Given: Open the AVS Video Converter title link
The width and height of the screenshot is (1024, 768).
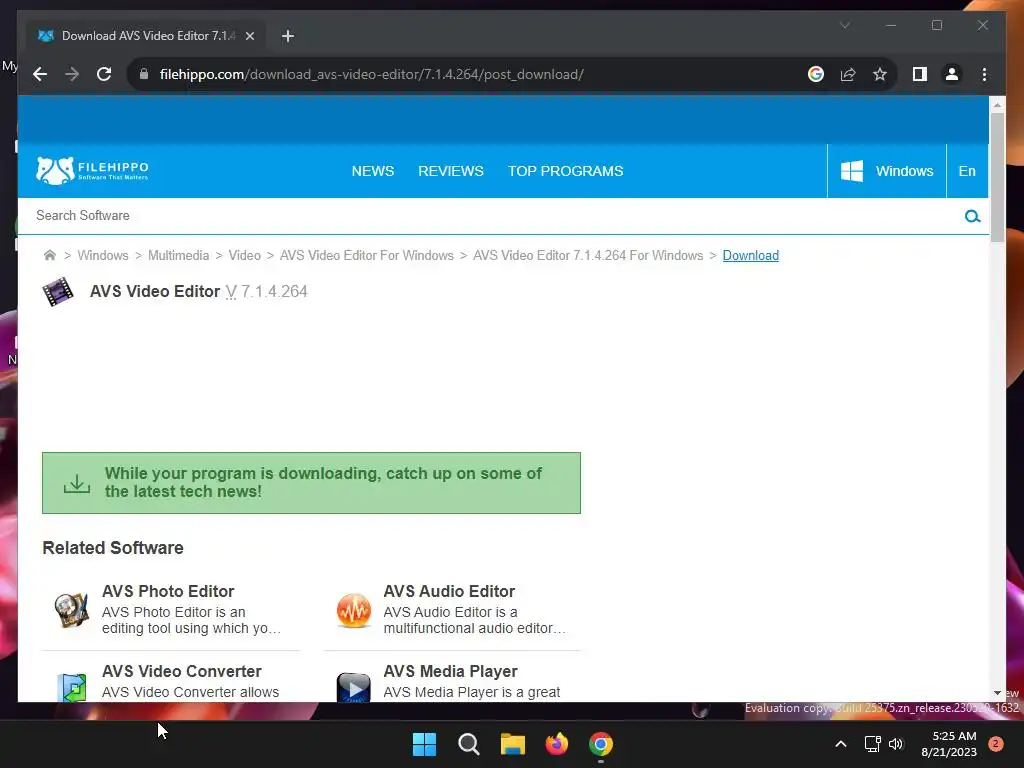Looking at the screenshot, I should [x=182, y=671].
